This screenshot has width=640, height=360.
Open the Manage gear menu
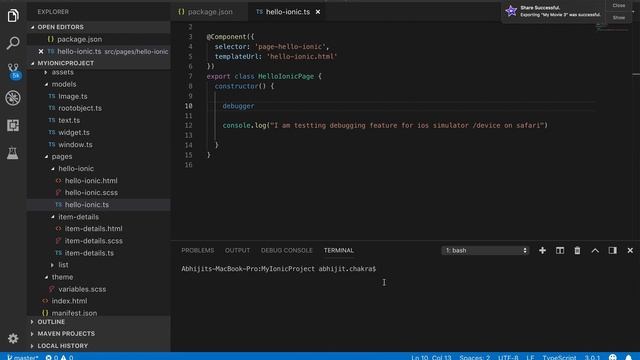click(x=13, y=338)
